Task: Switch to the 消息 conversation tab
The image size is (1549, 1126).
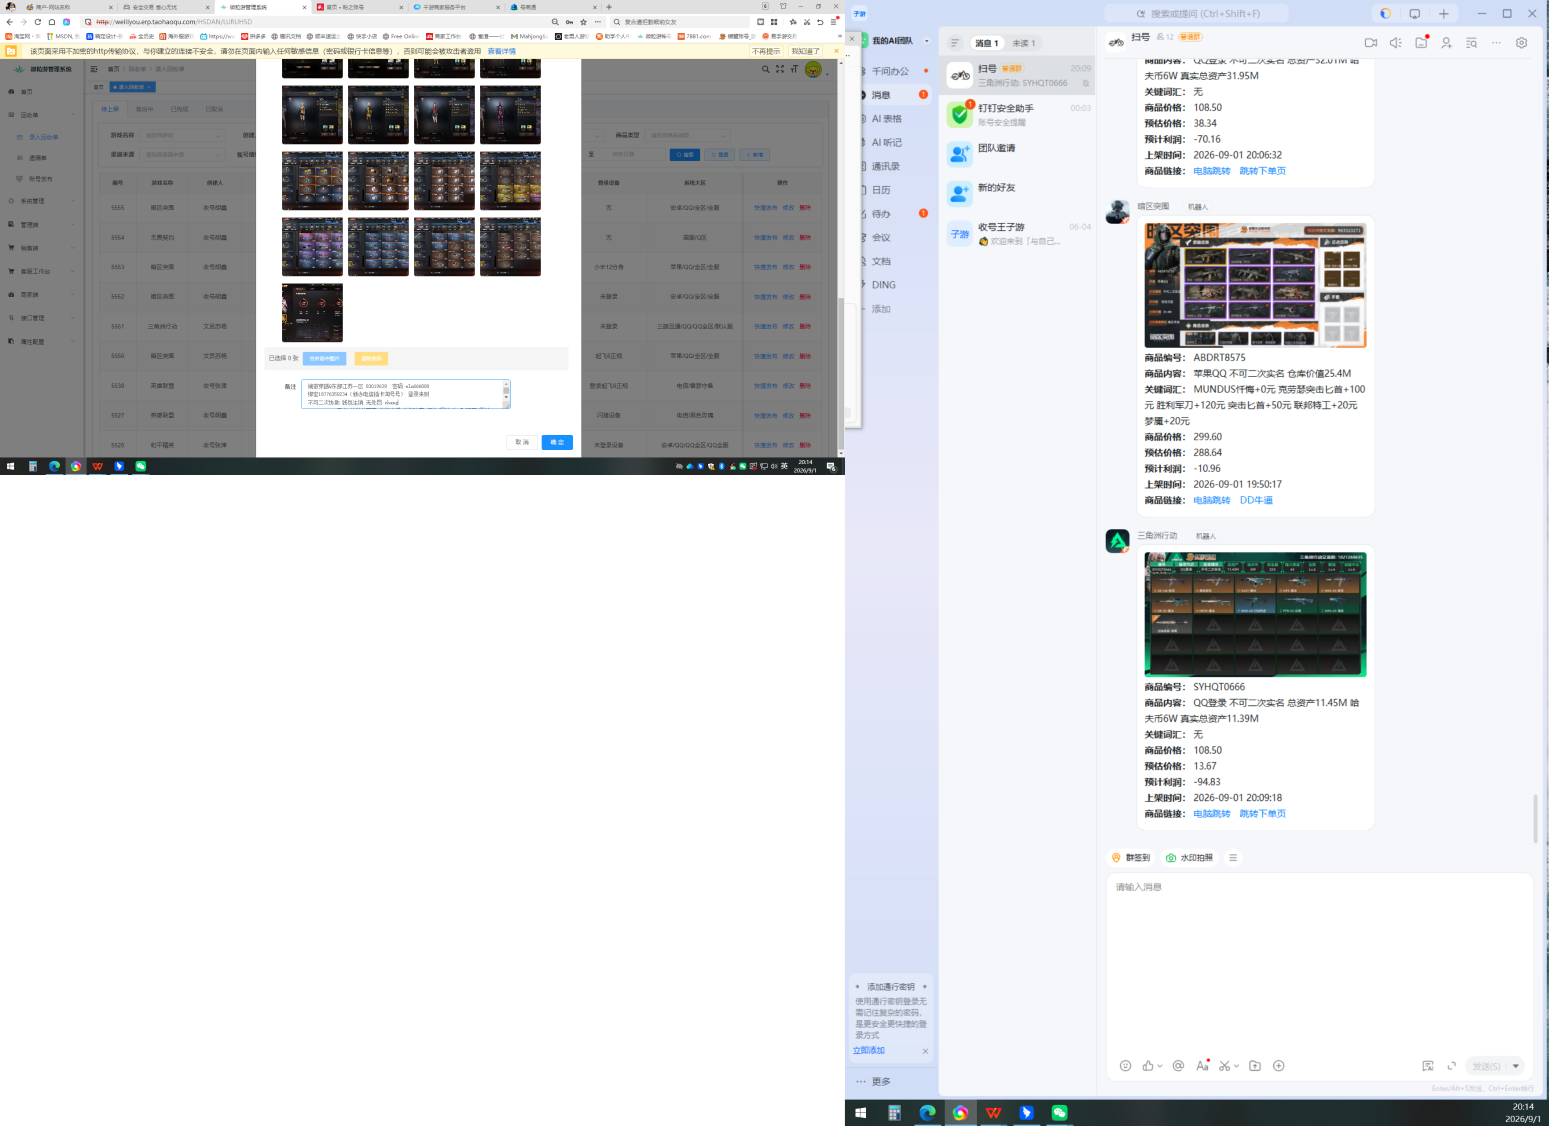Action: tap(987, 43)
